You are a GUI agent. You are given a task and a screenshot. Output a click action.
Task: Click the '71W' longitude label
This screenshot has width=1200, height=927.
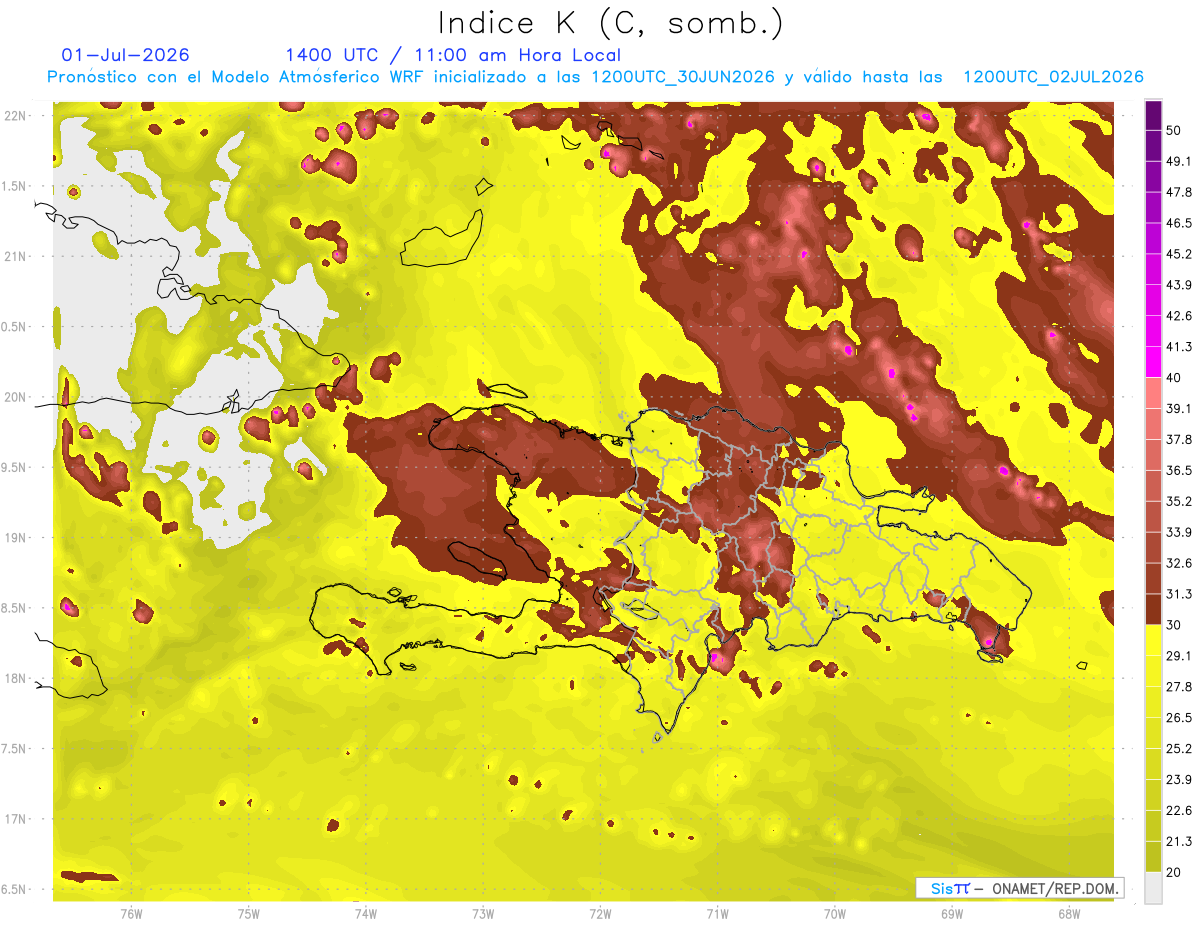coord(717,915)
